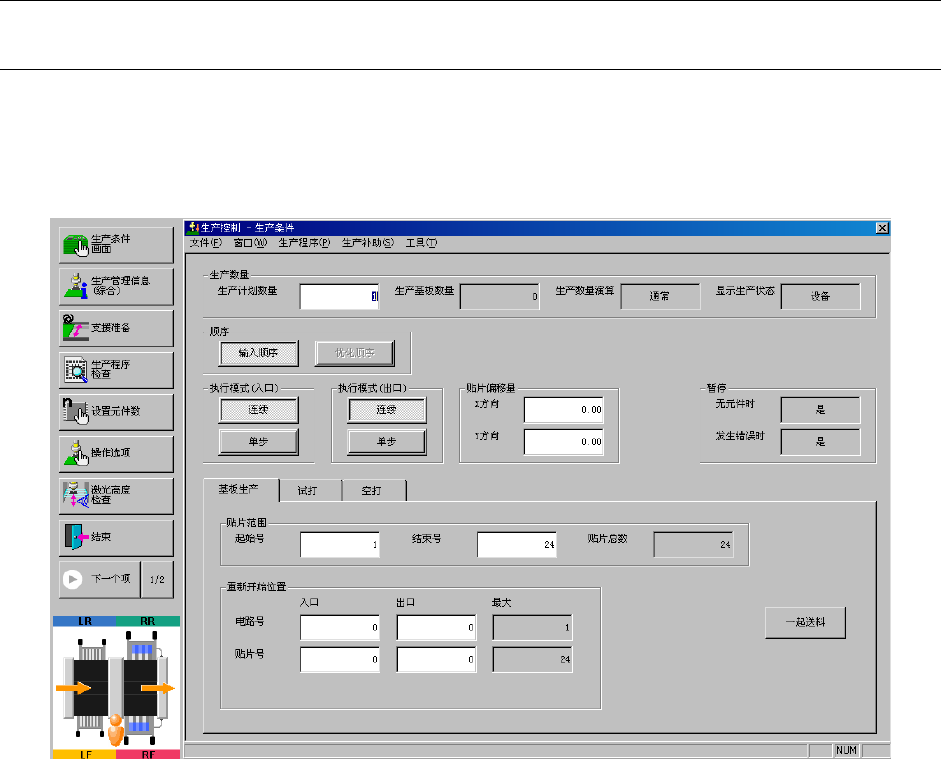Open the 生产程序检查 magnifier icon

click(x=75, y=369)
